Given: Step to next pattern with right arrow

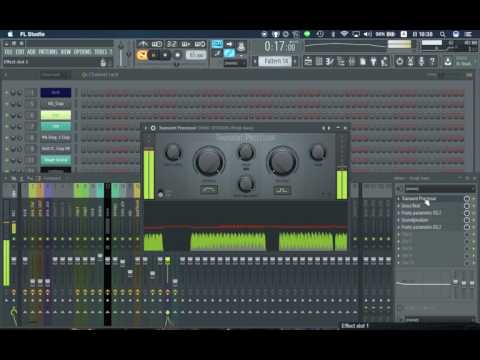Looking at the screenshot, I should (x=295, y=61).
